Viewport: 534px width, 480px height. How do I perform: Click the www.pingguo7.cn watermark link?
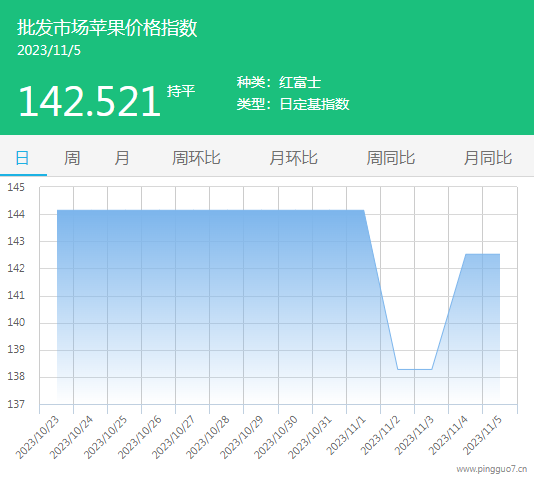492,469
